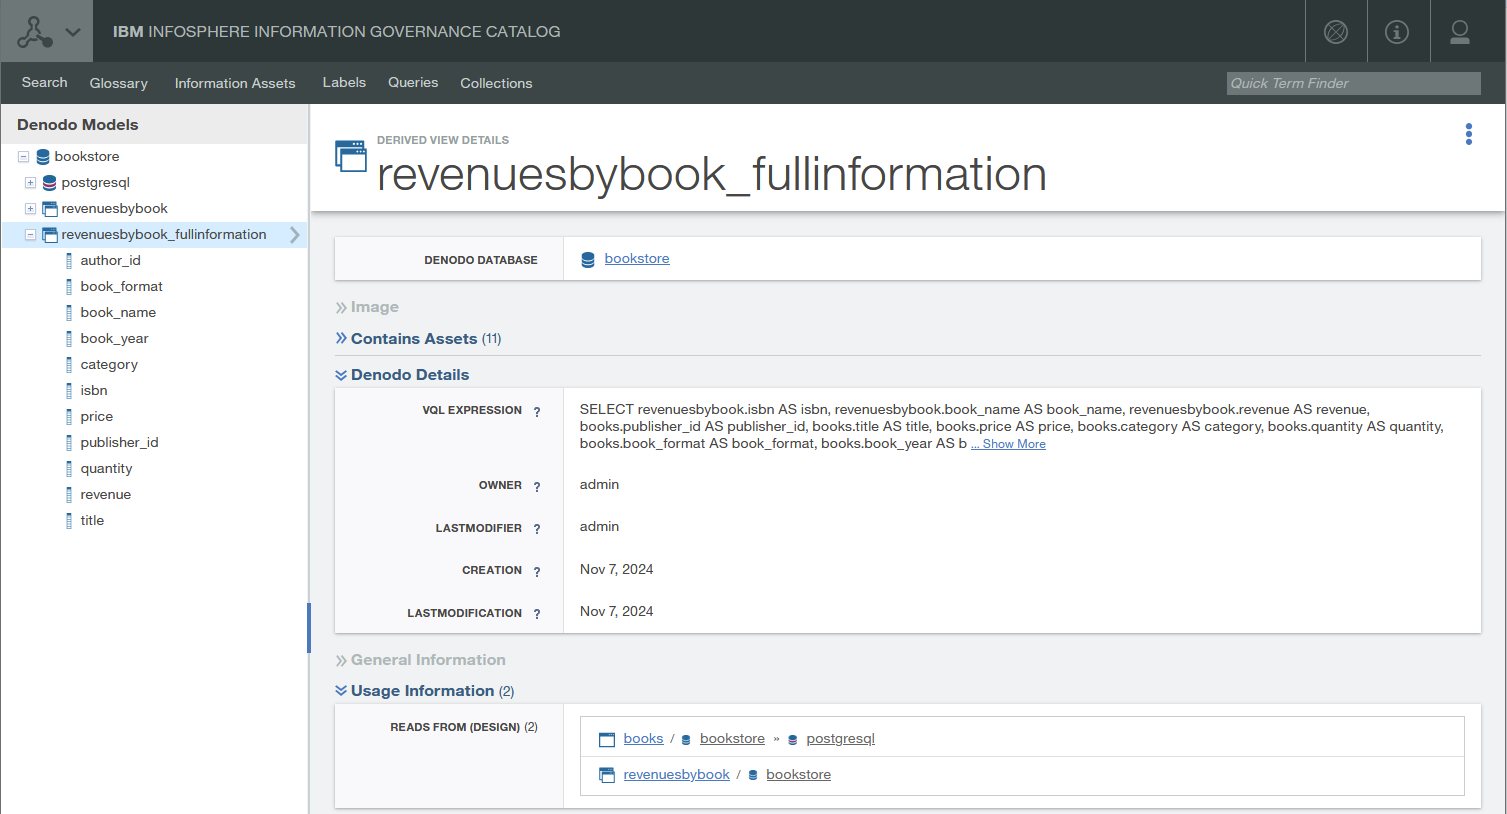
Task: Open the Search menu
Action: pyautogui.click(x=45, y=83)
